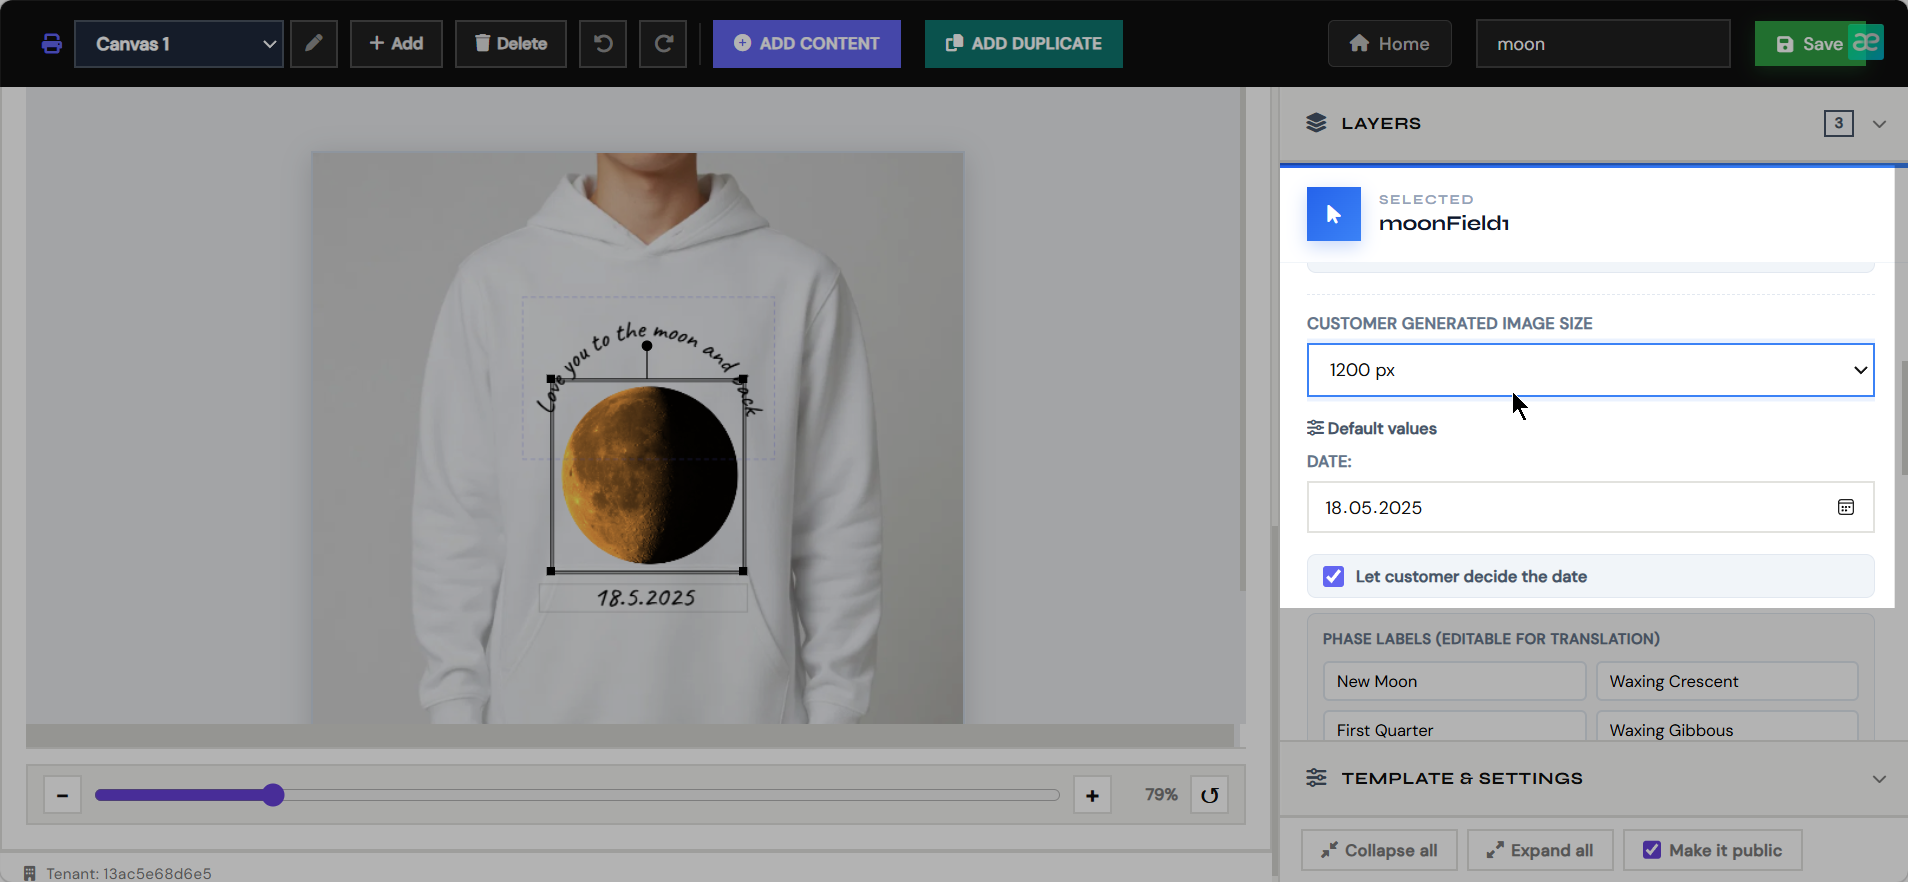Click the zoom slider handle
This screenshot has width=1908, height=882.
(x=273, y=795)
